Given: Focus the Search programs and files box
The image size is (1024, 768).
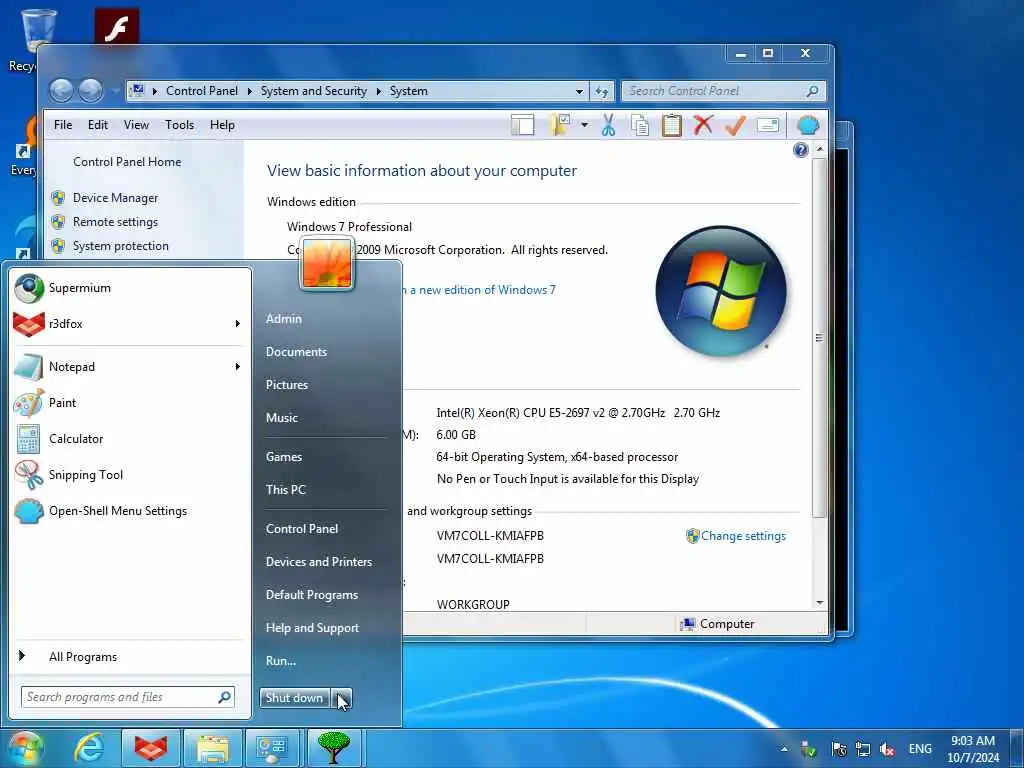Looking at the screenshot, I should (x=127, y=697).
